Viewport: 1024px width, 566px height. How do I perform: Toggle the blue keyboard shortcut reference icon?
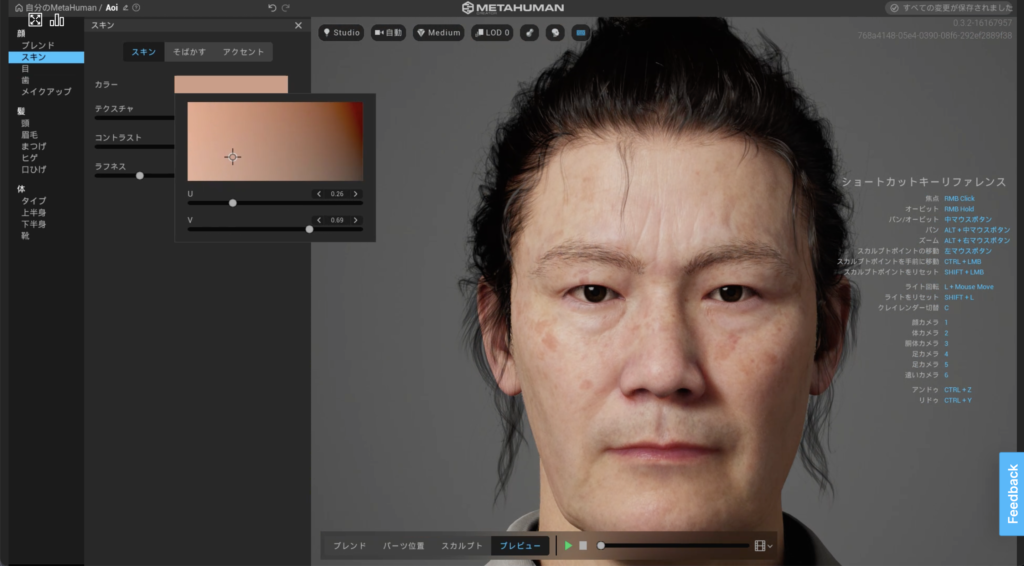tap(581, 33)
